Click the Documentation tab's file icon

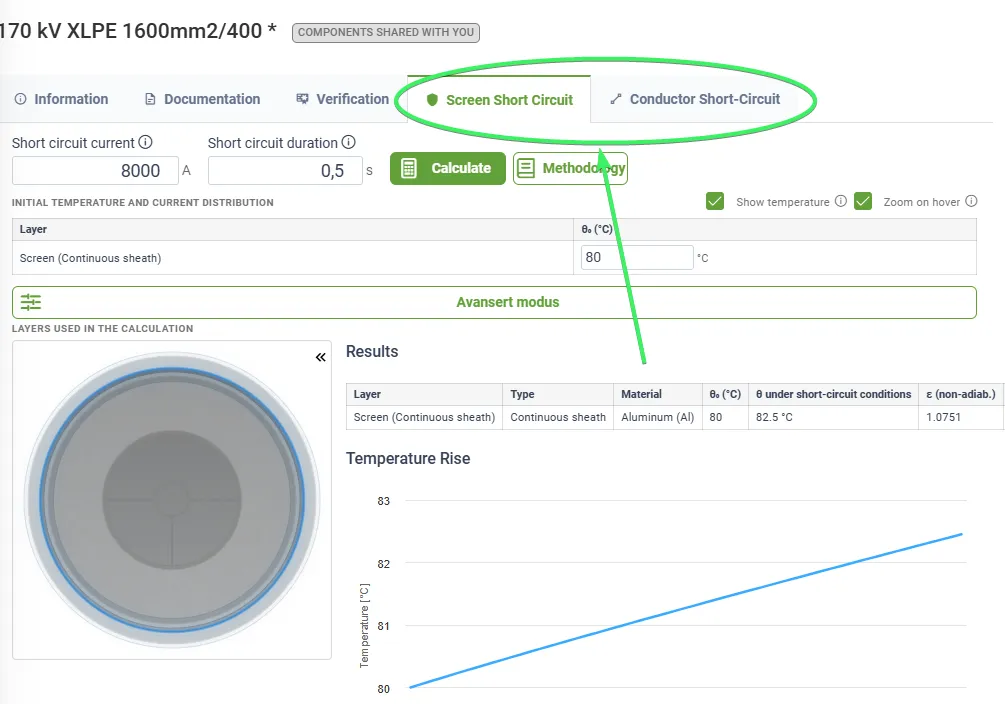tap(150, 99)
